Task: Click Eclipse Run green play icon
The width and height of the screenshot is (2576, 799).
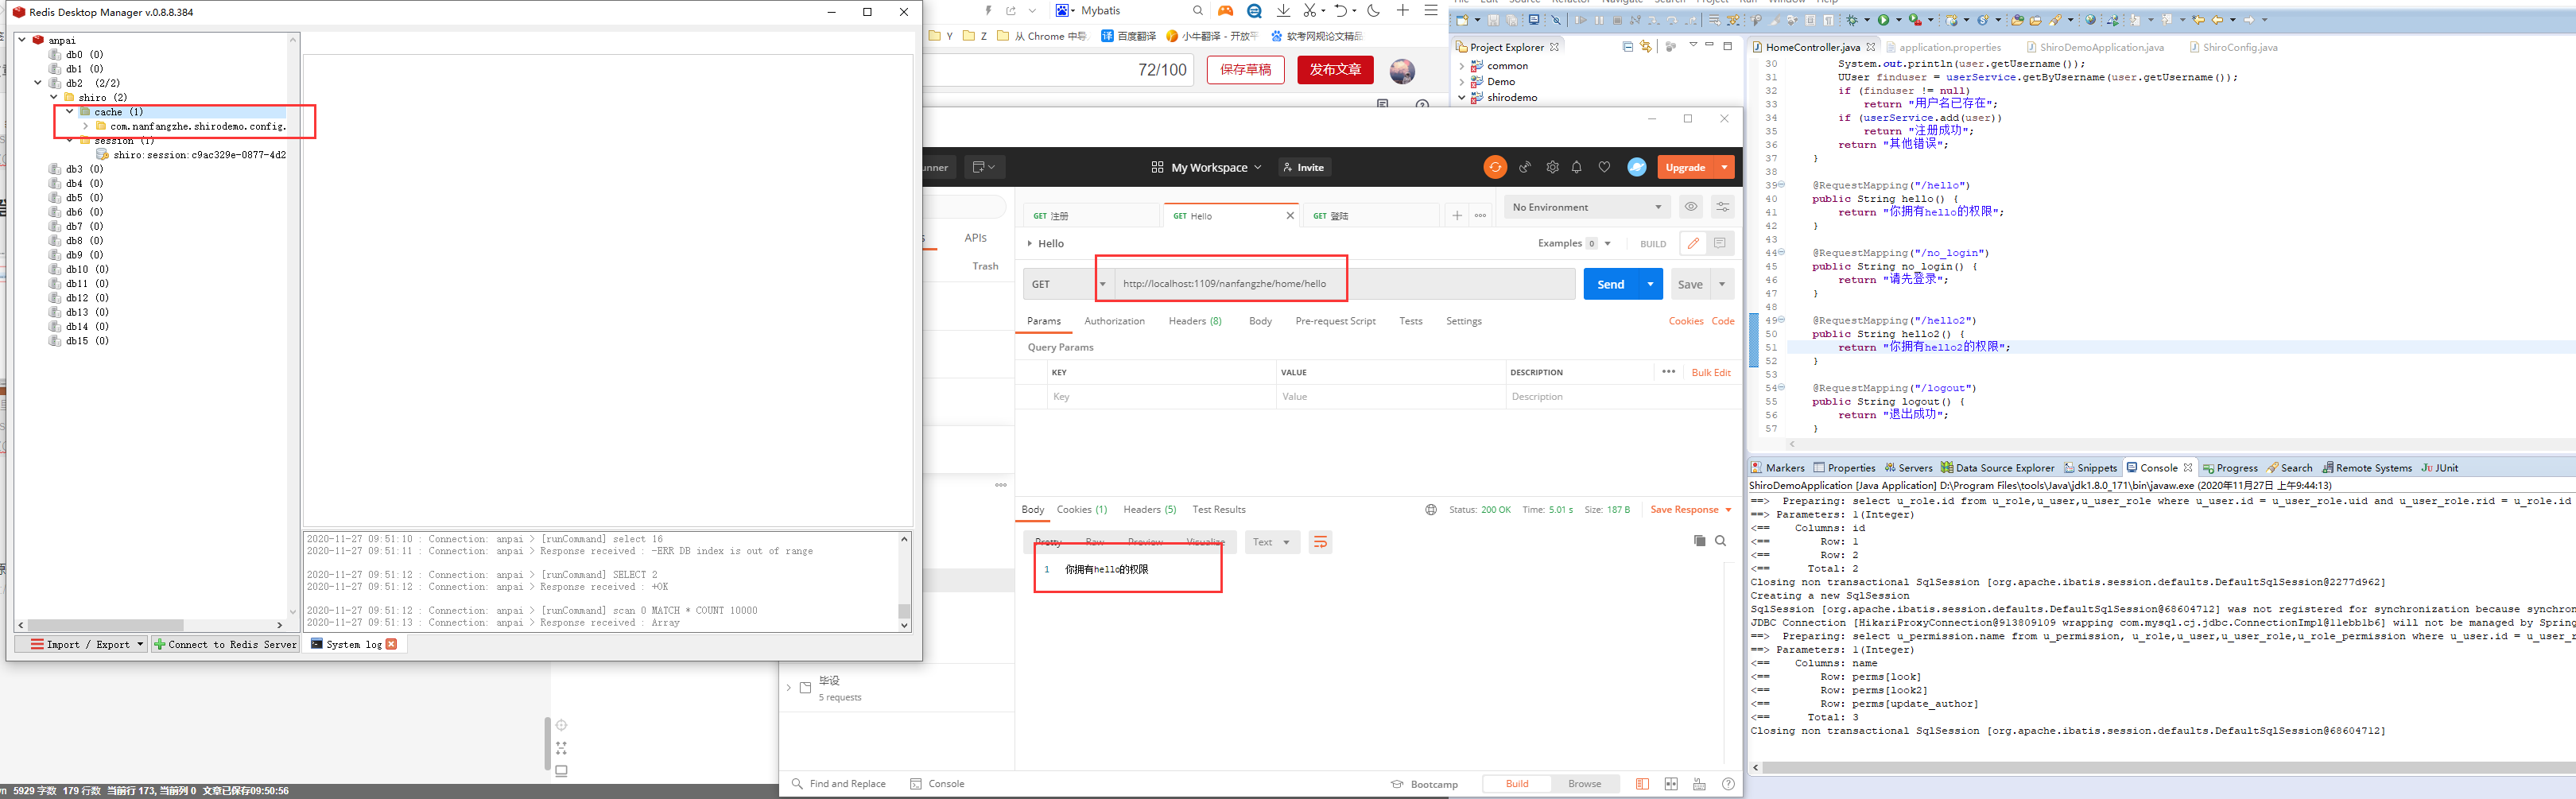Action: [x=1883, y=20]
